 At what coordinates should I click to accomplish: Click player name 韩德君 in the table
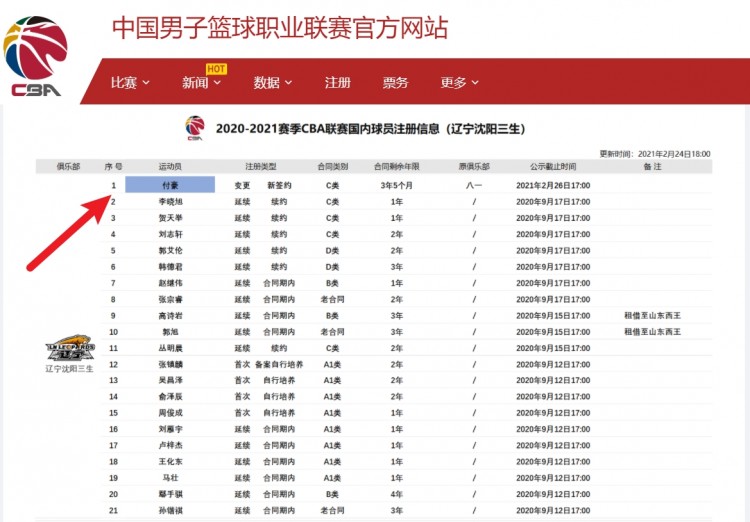(170, 267)
